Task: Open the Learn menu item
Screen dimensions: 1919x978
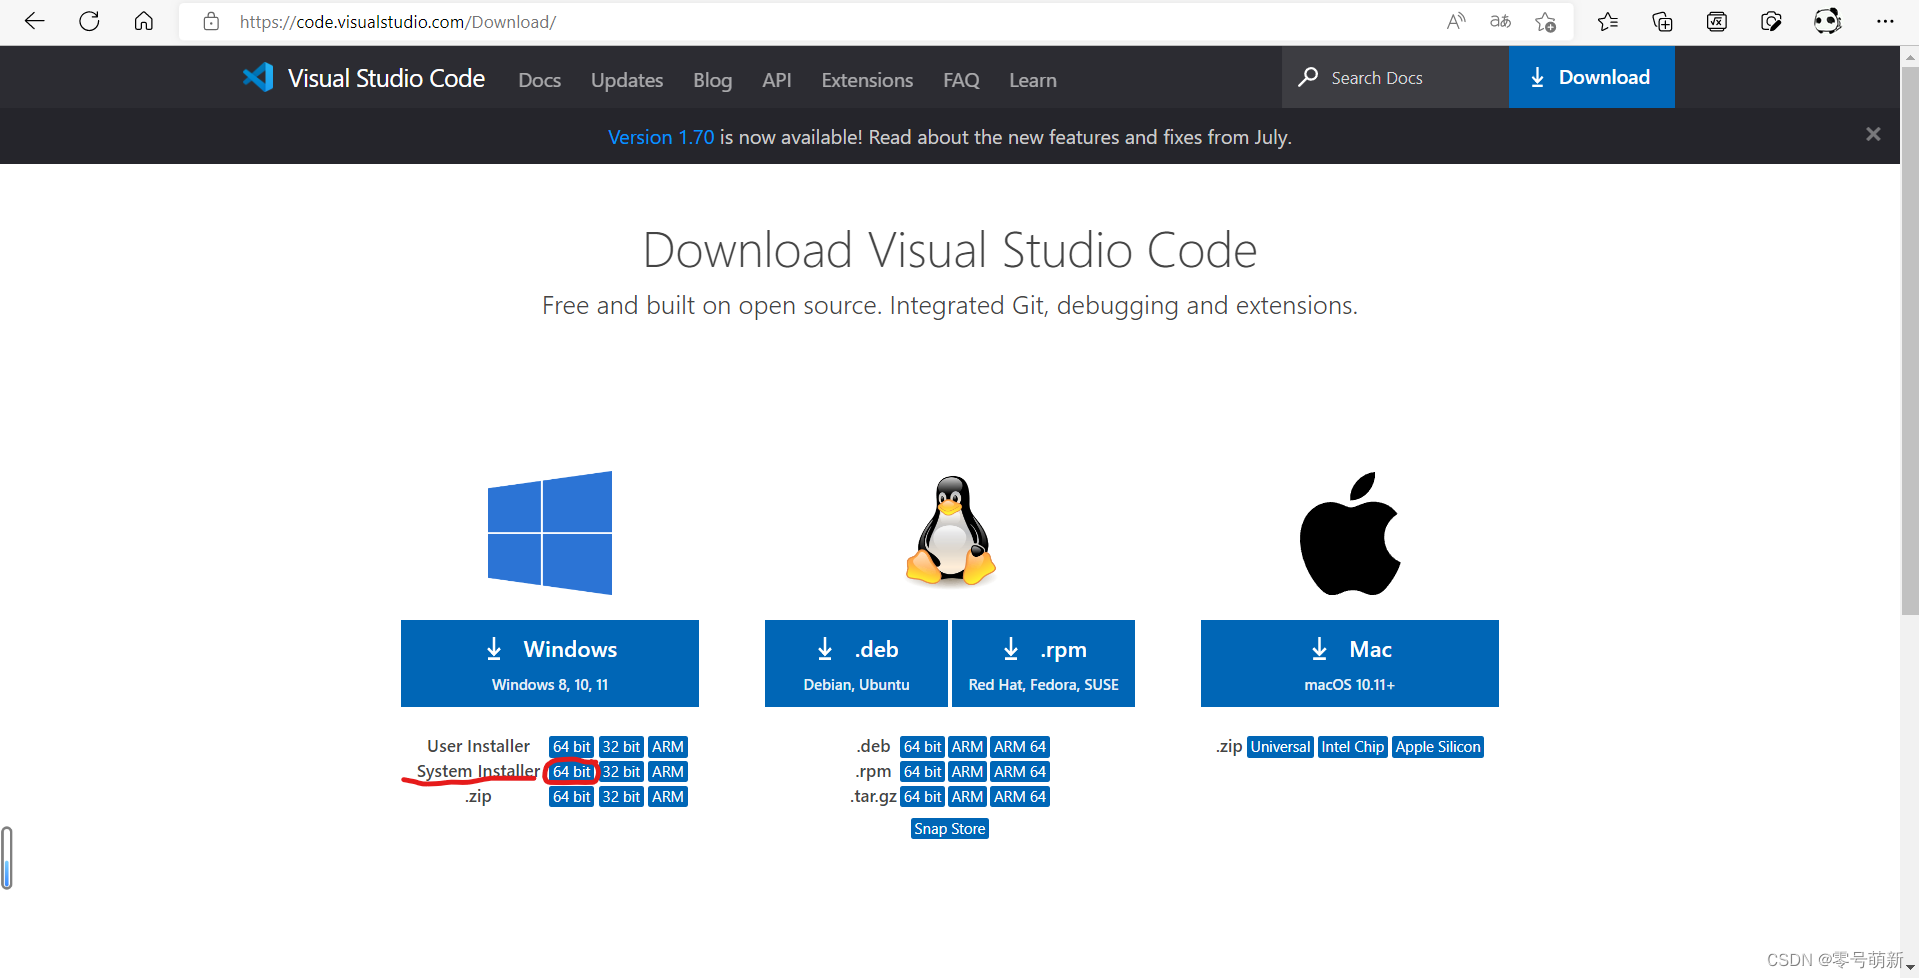Action: [1032, 80]
